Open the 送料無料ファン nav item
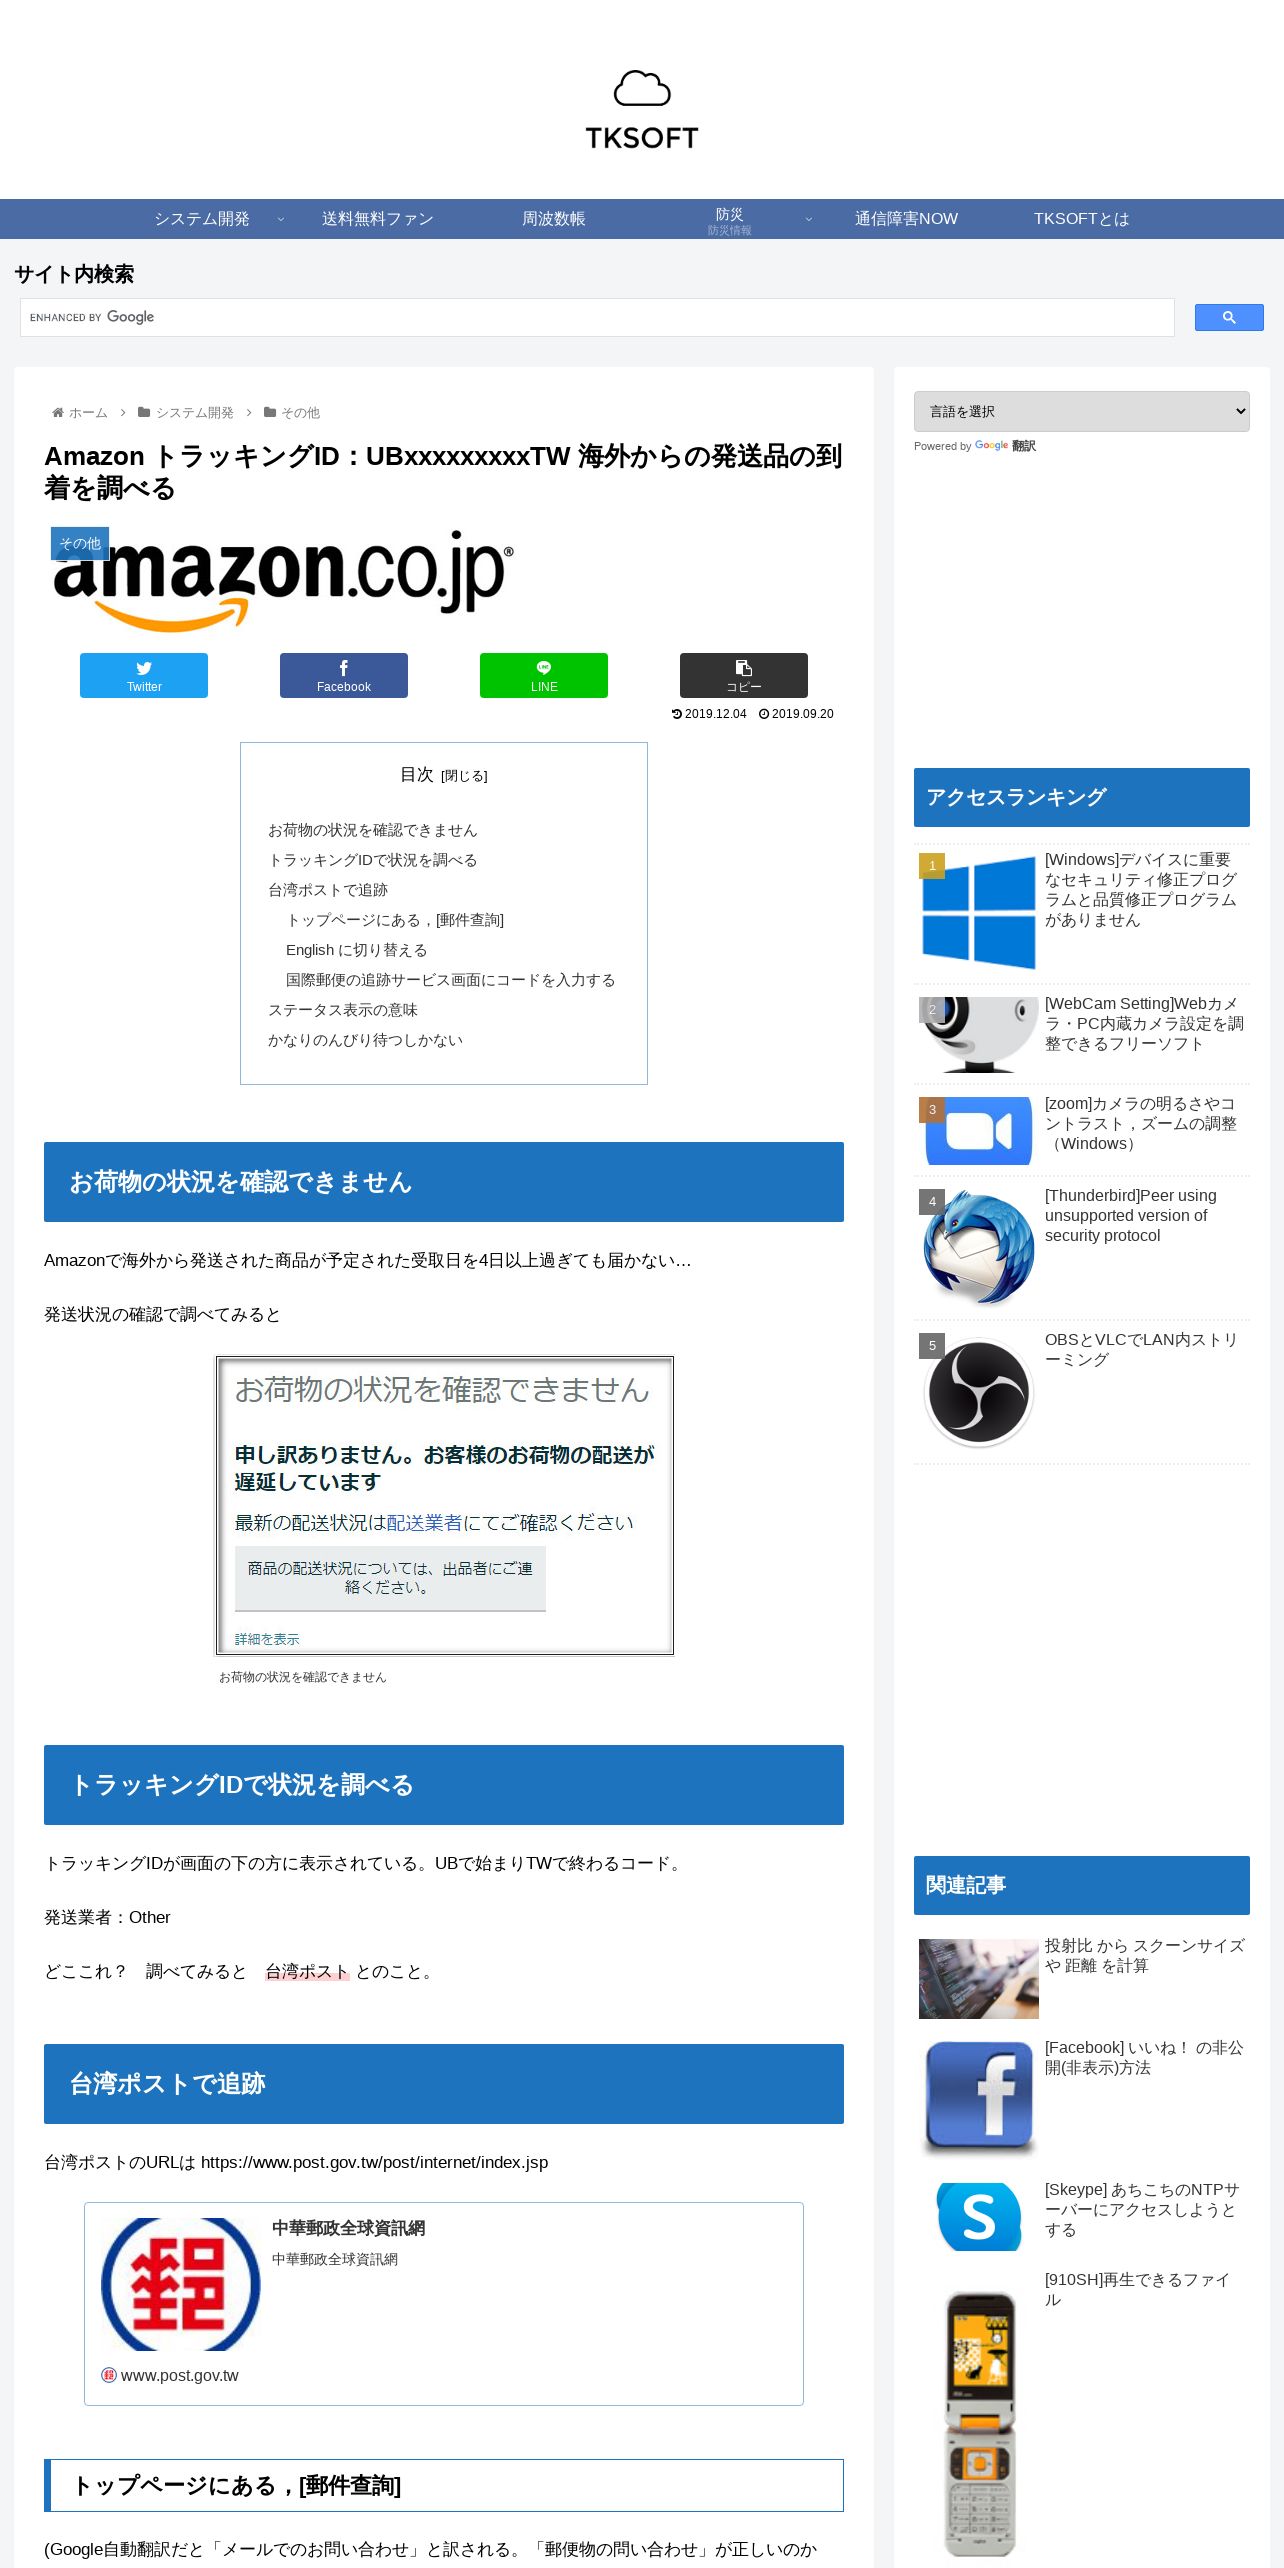Image resolution: width=1284 pixels, height=2568 pixels. (x=377, y=219)
